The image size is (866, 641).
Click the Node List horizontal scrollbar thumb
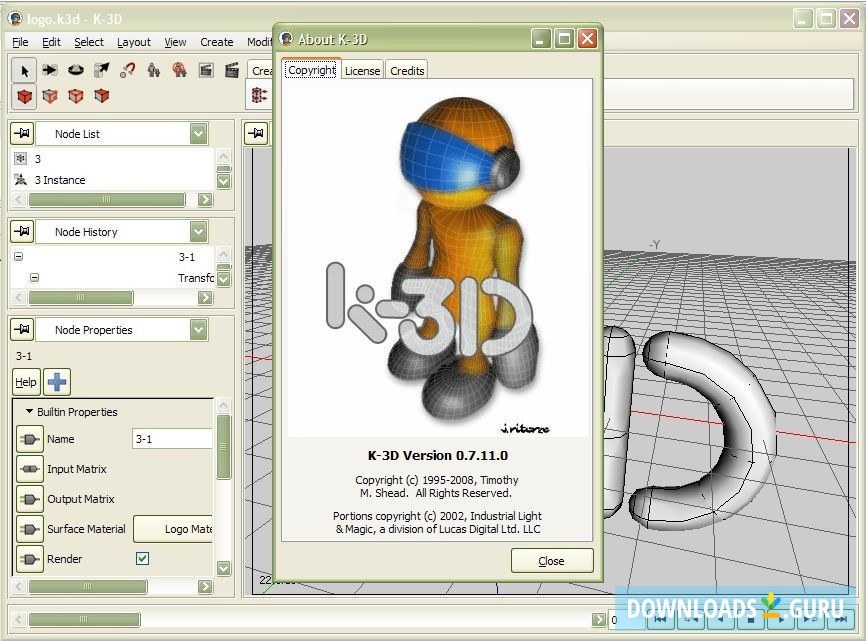pos(107,199)
